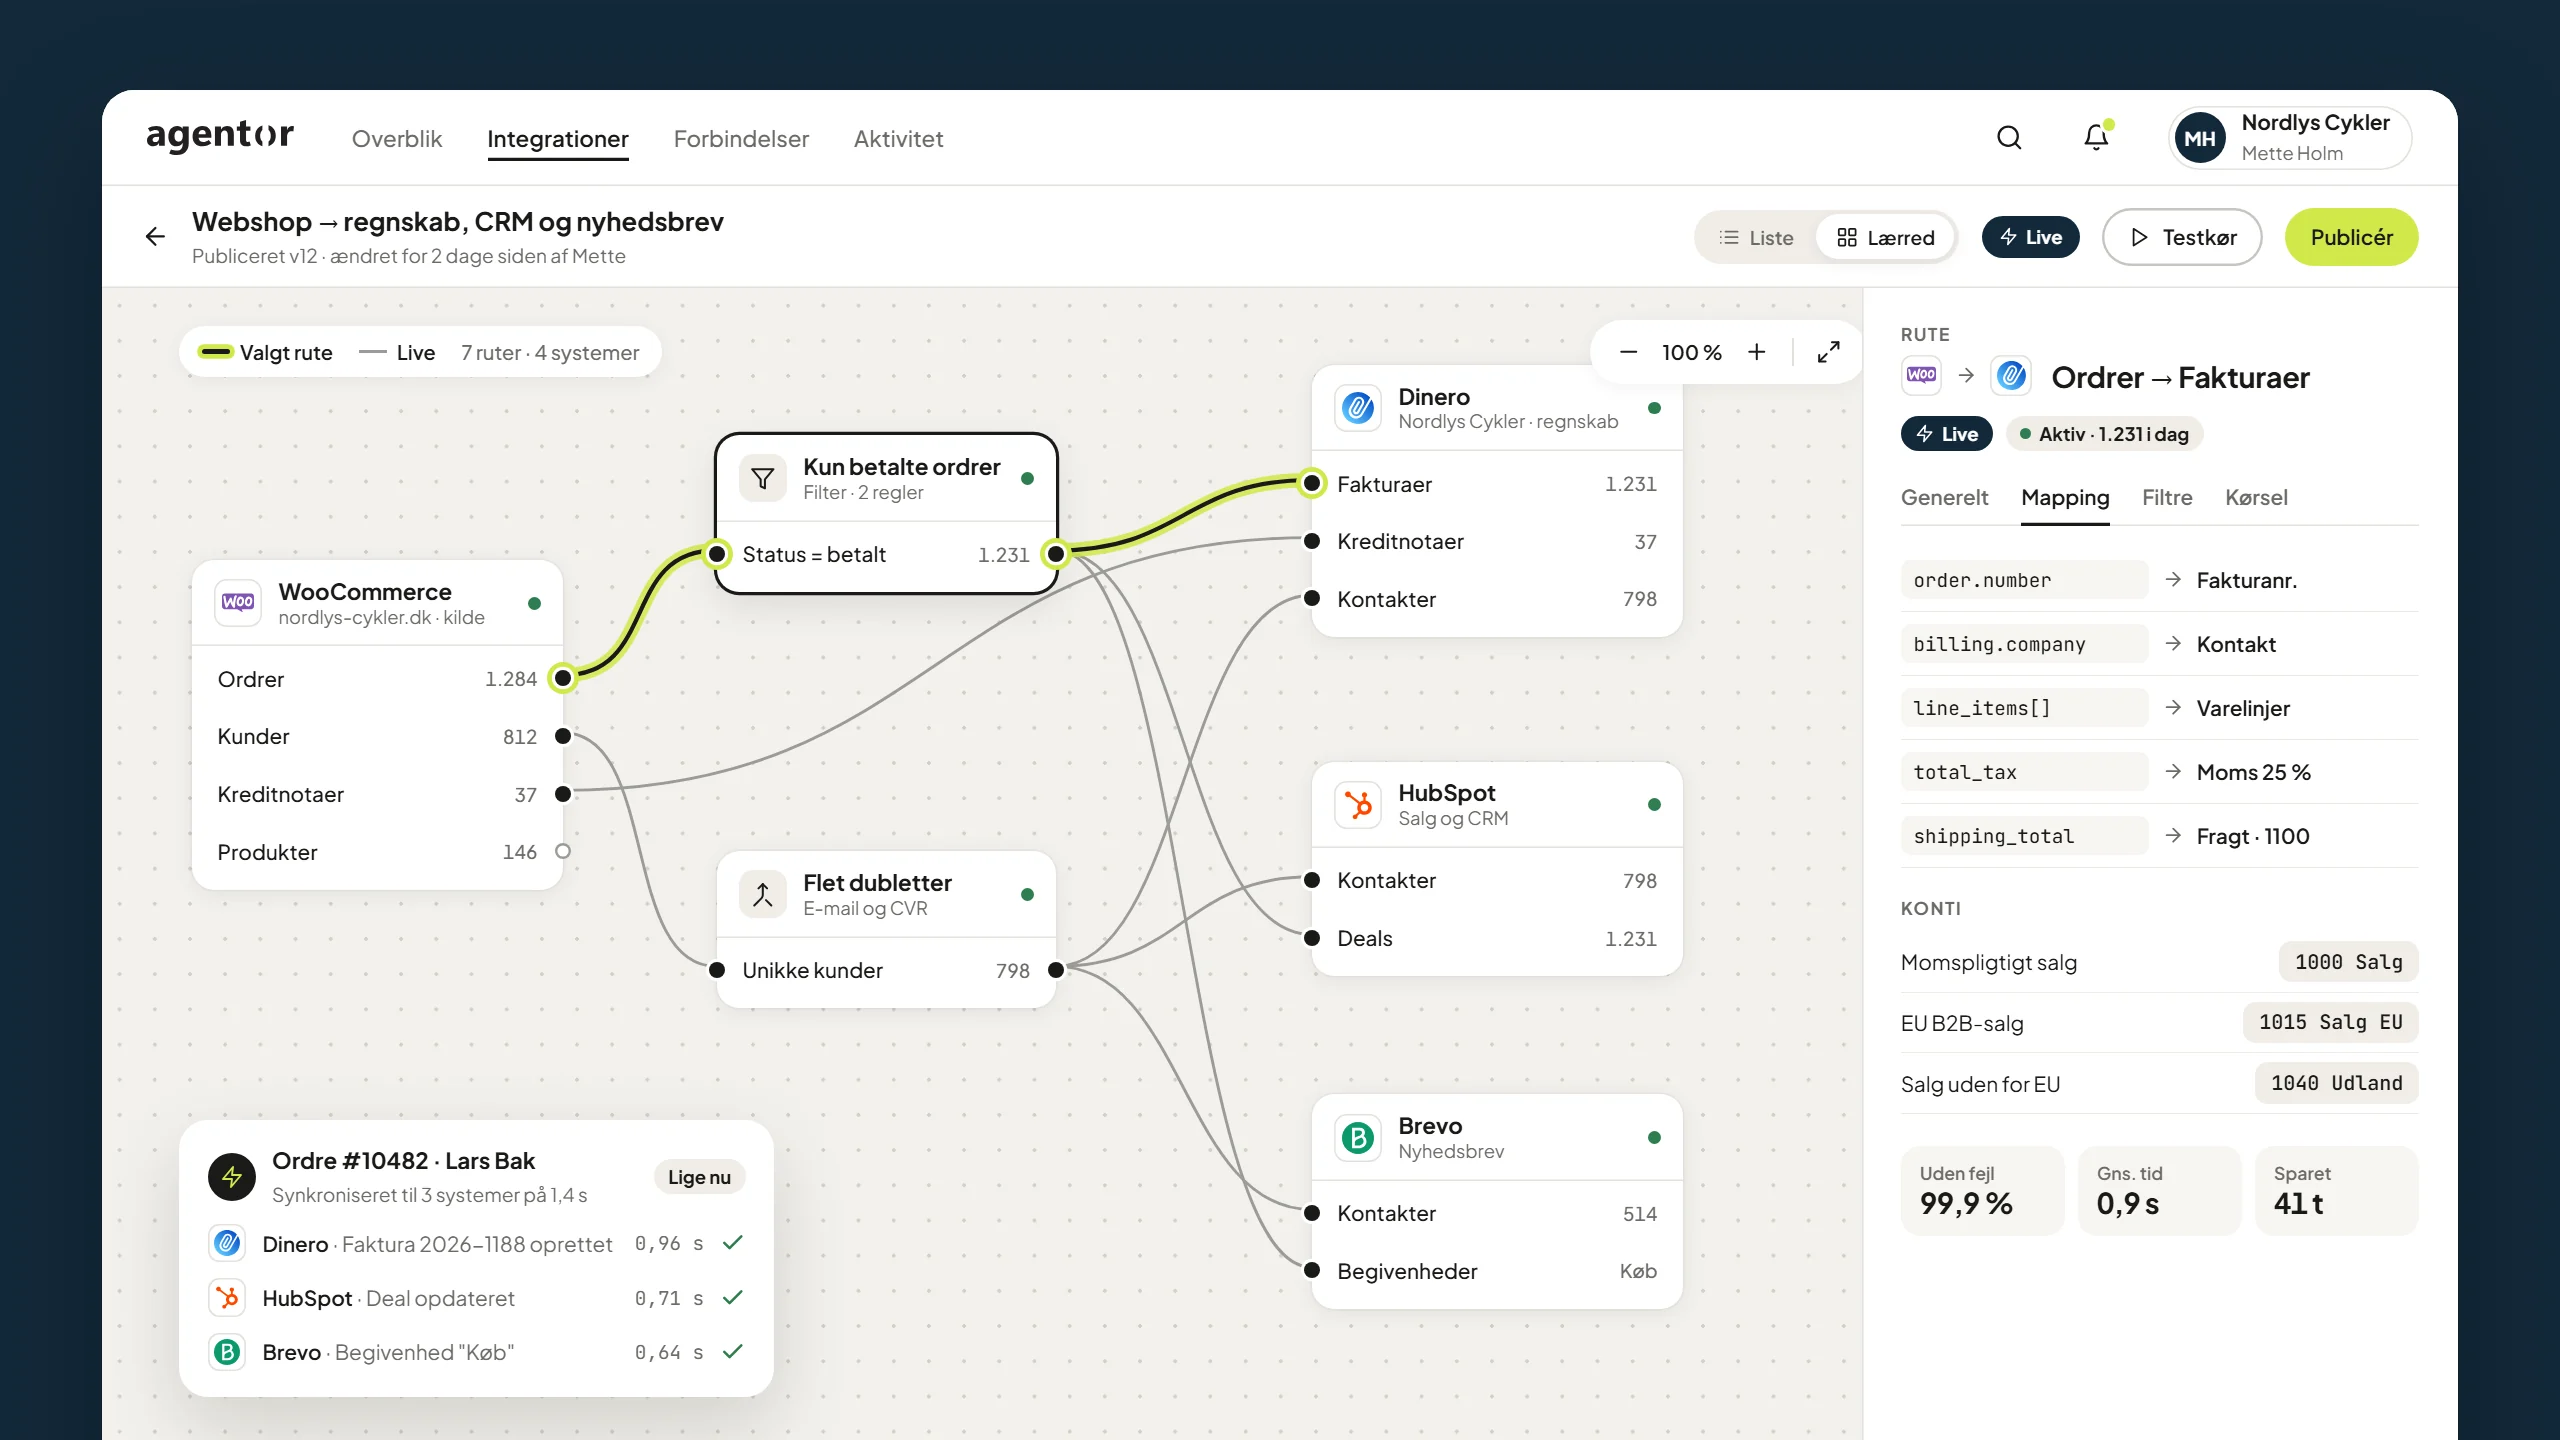Click the empty Produkter output port
Viewport: 2560px width, 1440px height.
click(x=563, y=852)
